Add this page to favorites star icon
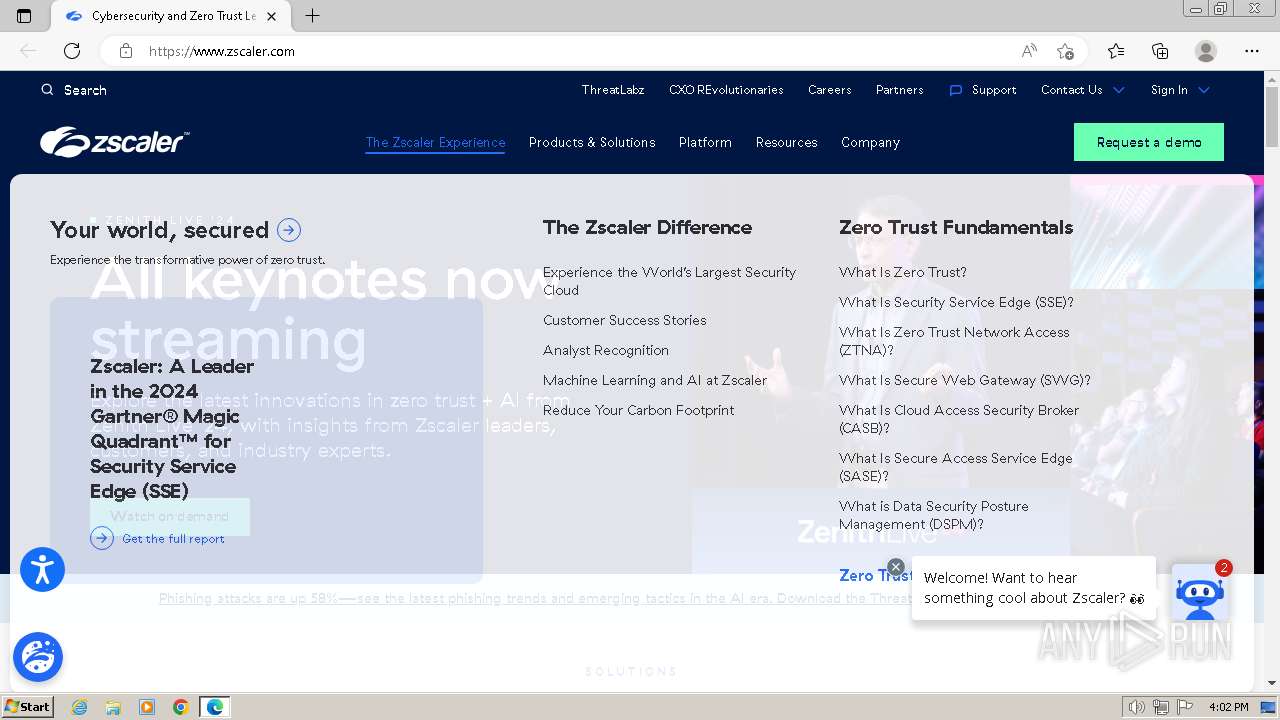 pos(1065,51)
